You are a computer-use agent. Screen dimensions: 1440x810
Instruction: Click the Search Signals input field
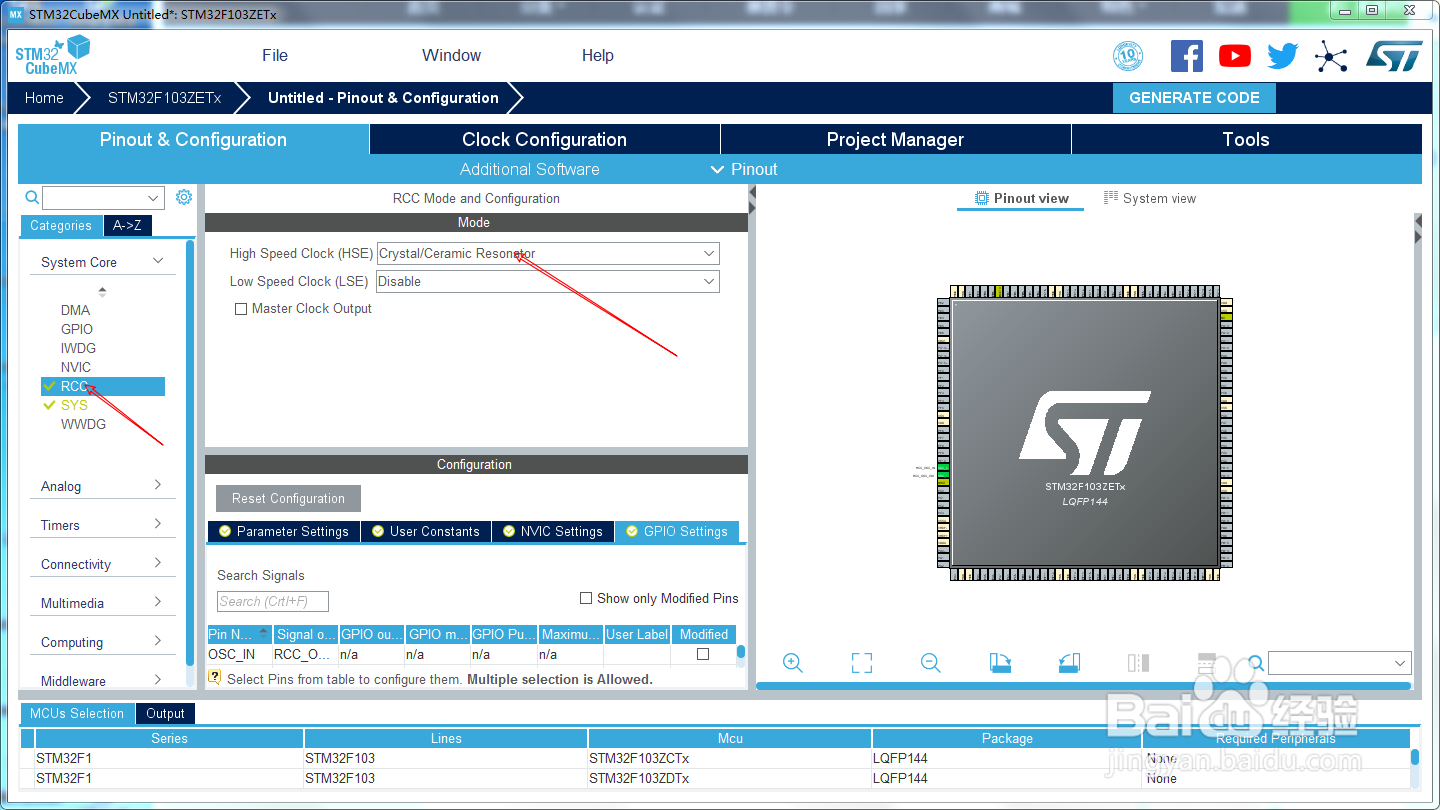(273, 601)
